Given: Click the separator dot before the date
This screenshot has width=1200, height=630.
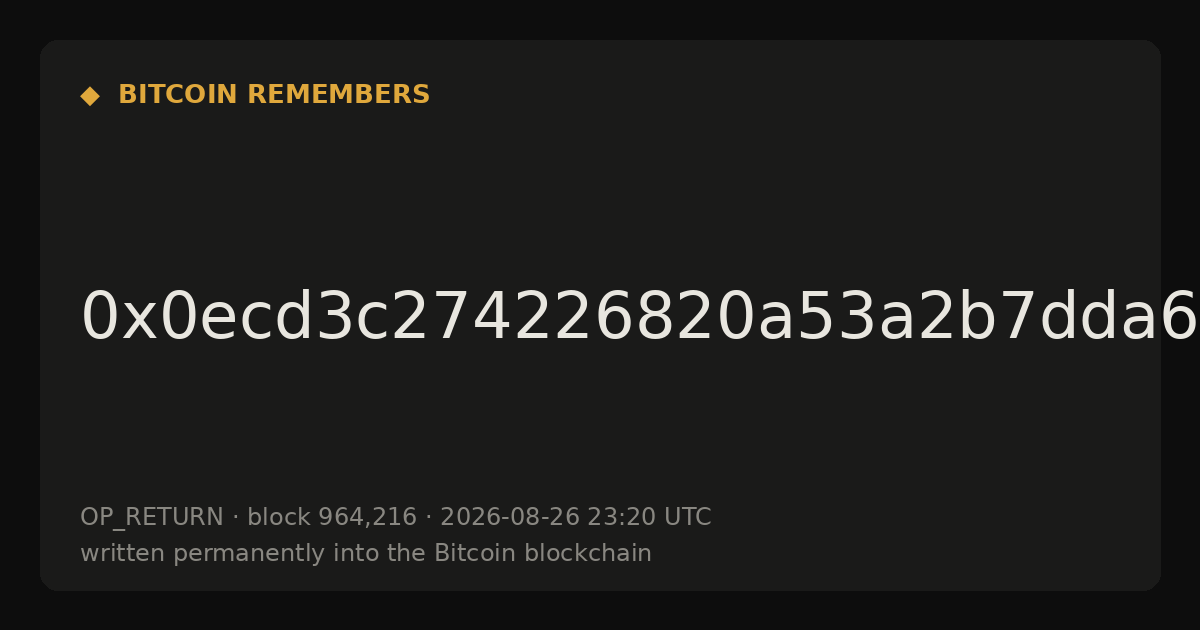Looking at the screenshot, I should tap(429, 518).
